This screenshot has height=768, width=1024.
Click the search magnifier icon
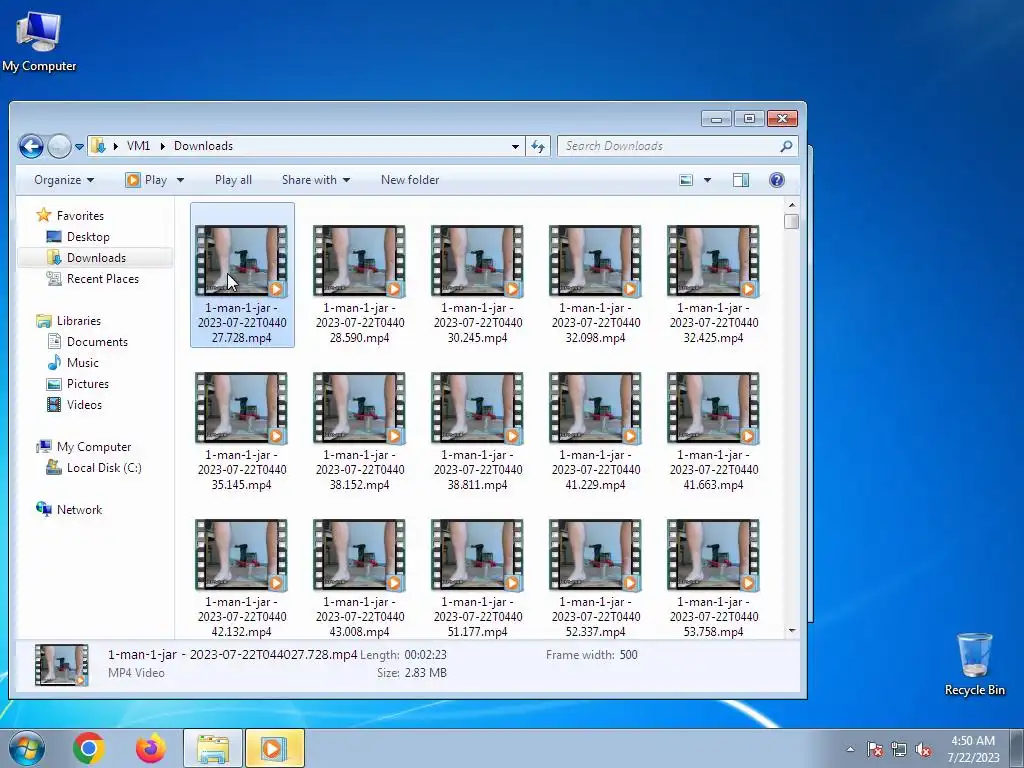(786, 146)
